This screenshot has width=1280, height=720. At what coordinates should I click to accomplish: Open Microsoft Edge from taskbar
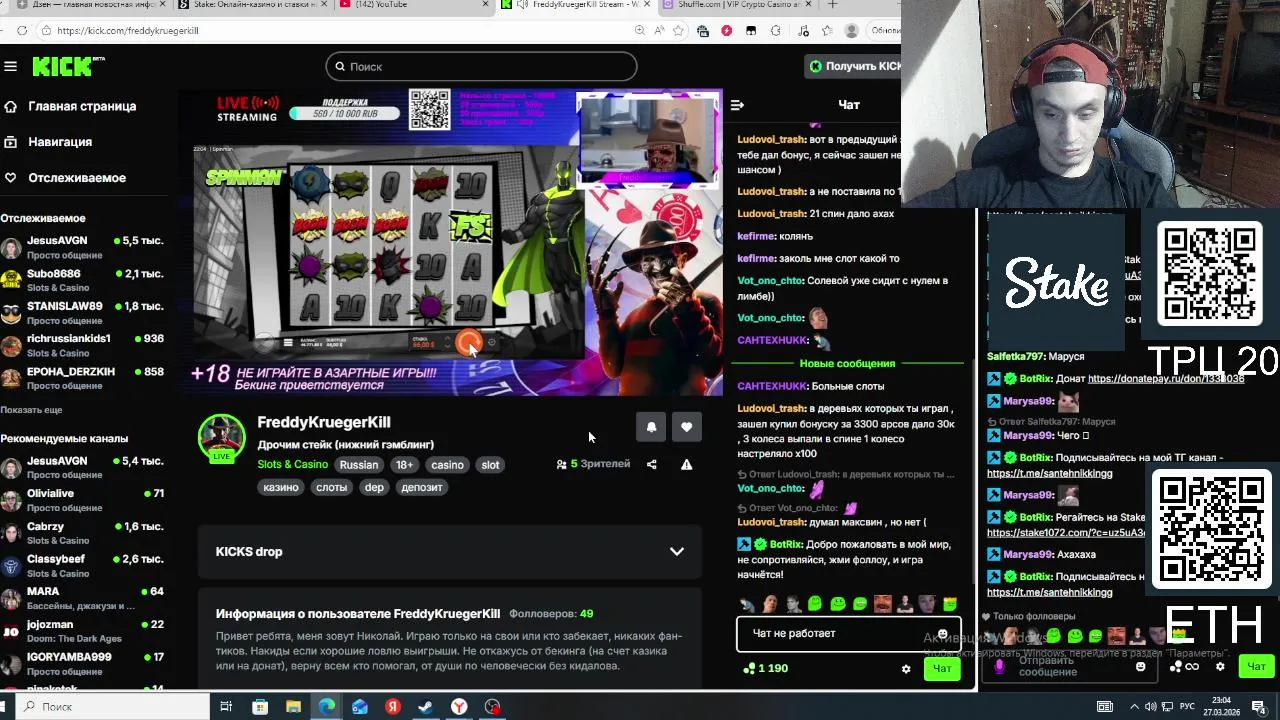click(x=327, y=706)
